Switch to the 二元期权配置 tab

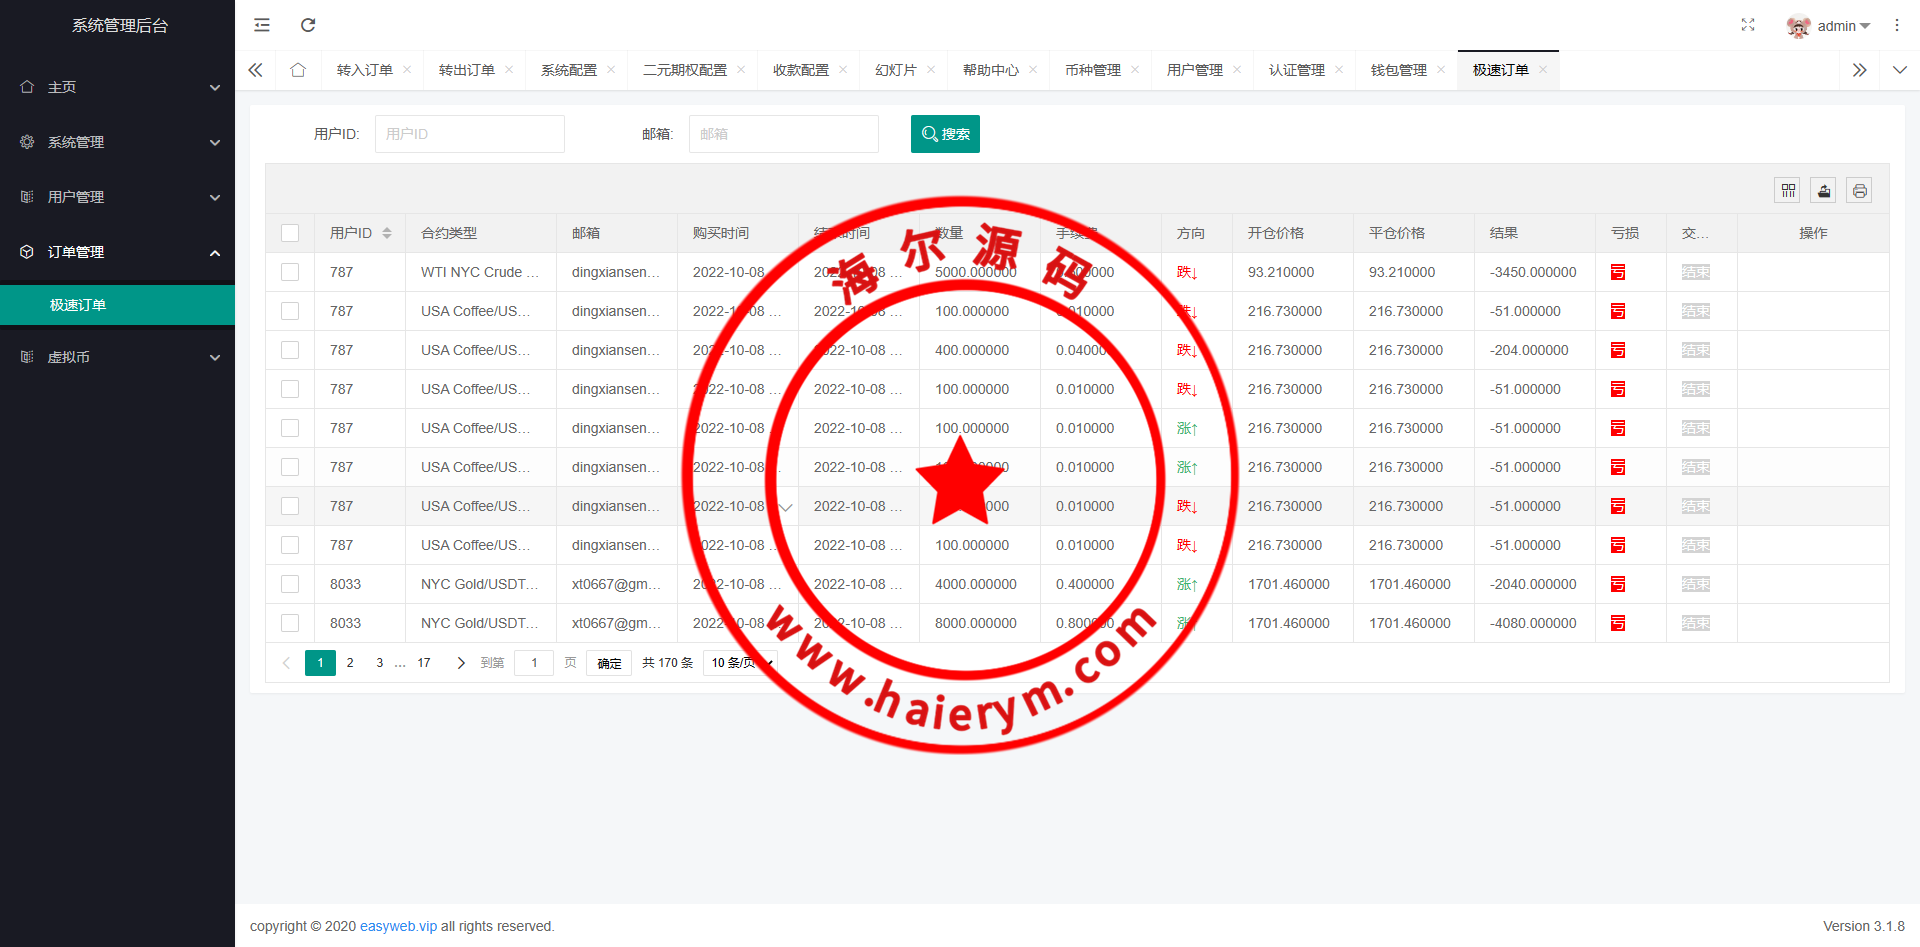pyautogui.click(x=684, y=70)
